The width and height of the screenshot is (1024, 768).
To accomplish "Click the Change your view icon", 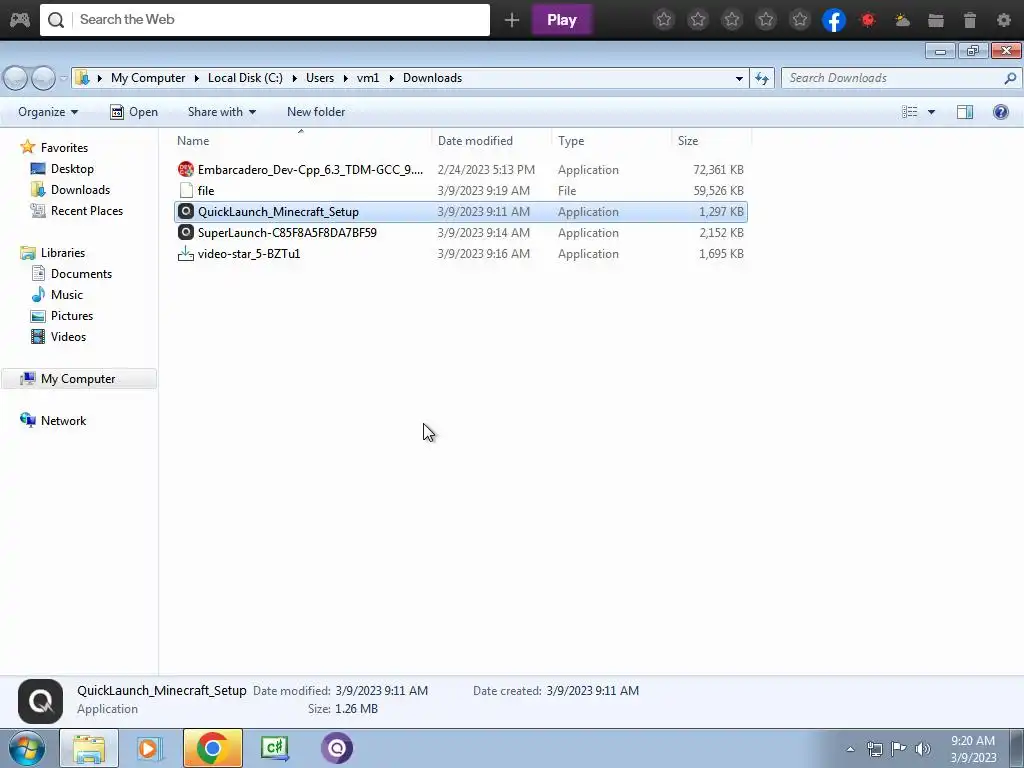I will point(910,112).
